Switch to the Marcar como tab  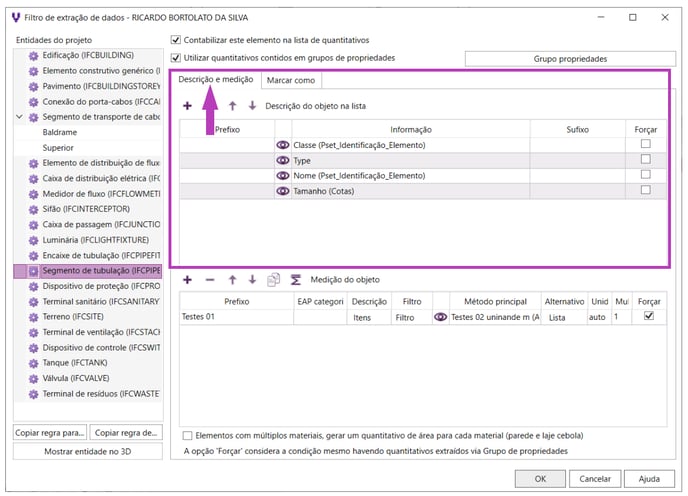point(291,80)
